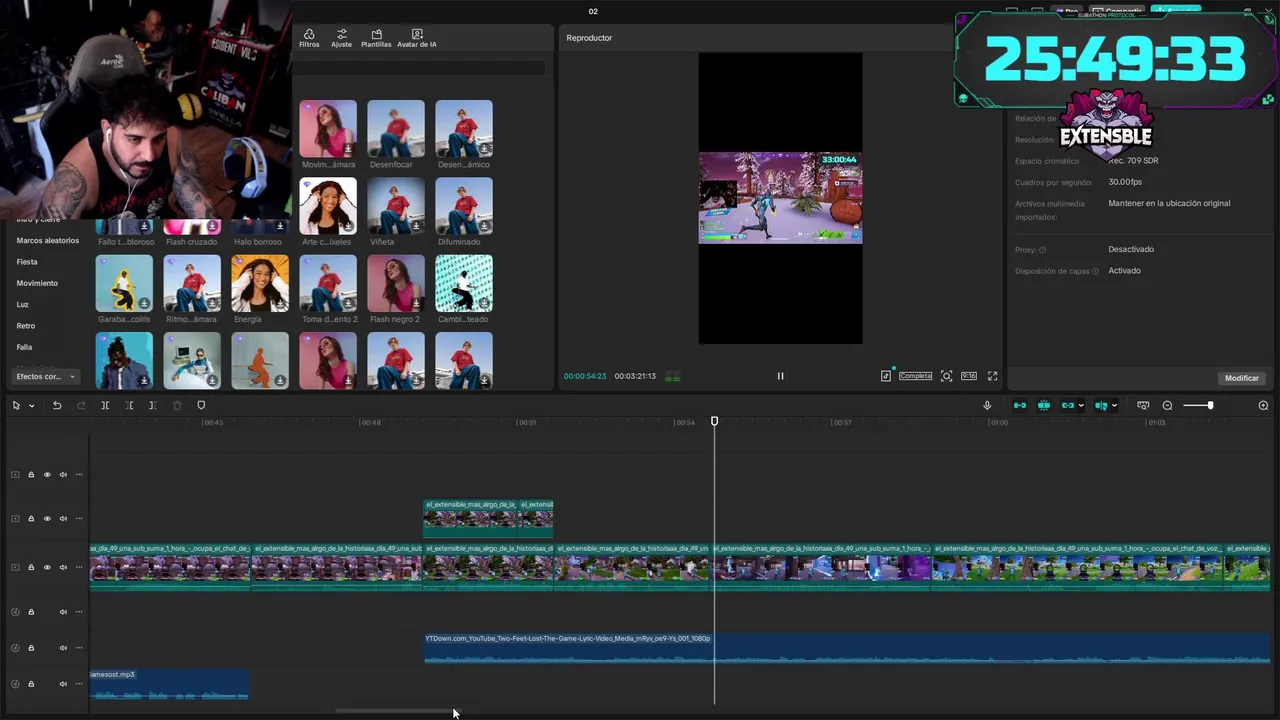
Task: Select the Movimiento effects category
Action: [x=37, y=283]
